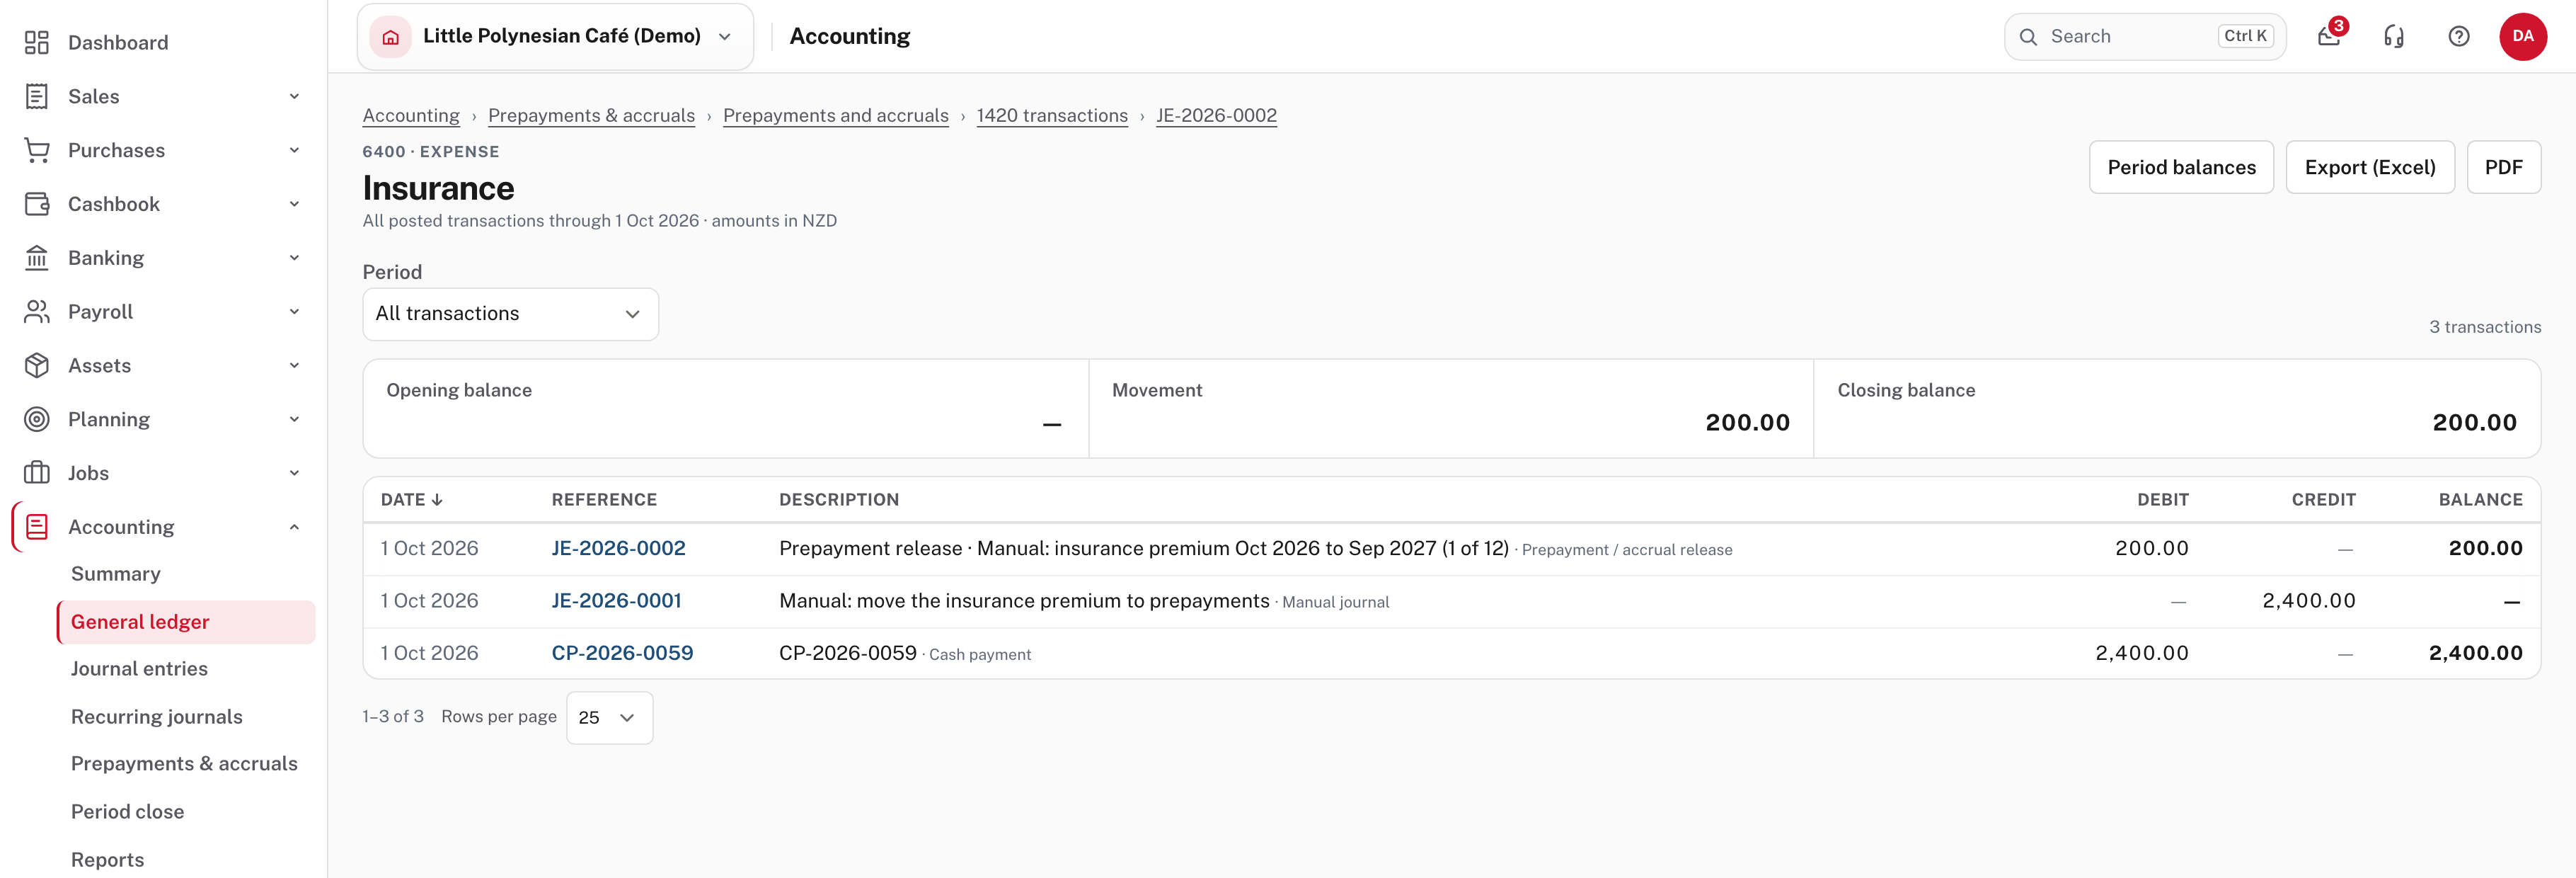This screenshot has width=2576, height=878.
Task: Open the help question mark icon
Action: click(2459, 37)
